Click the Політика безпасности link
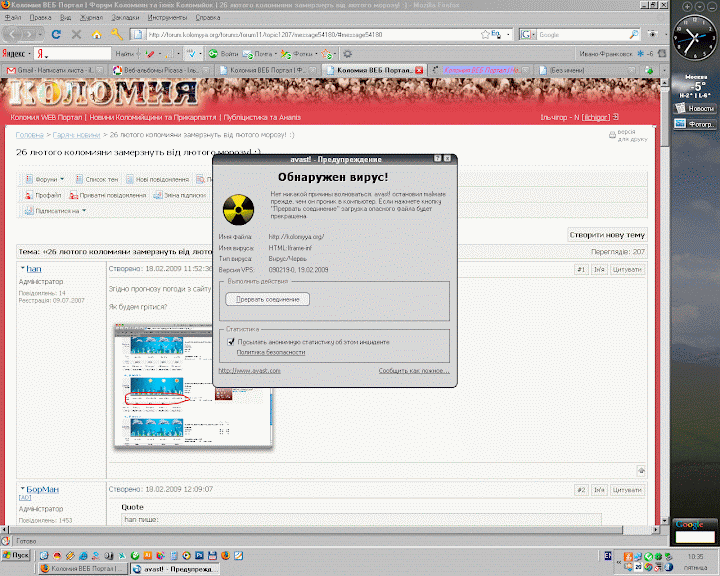 coord(271,352)
